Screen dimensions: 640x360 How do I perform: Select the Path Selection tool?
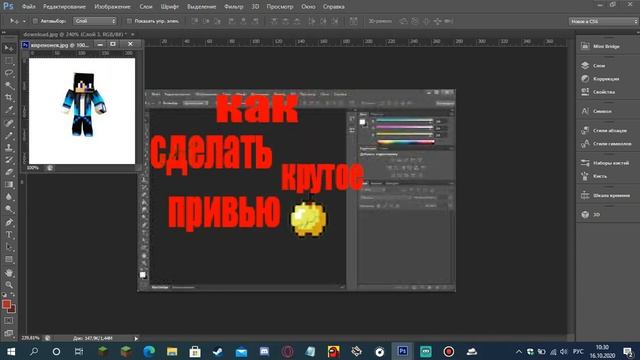pyautogui.click(x=9, y=247)
